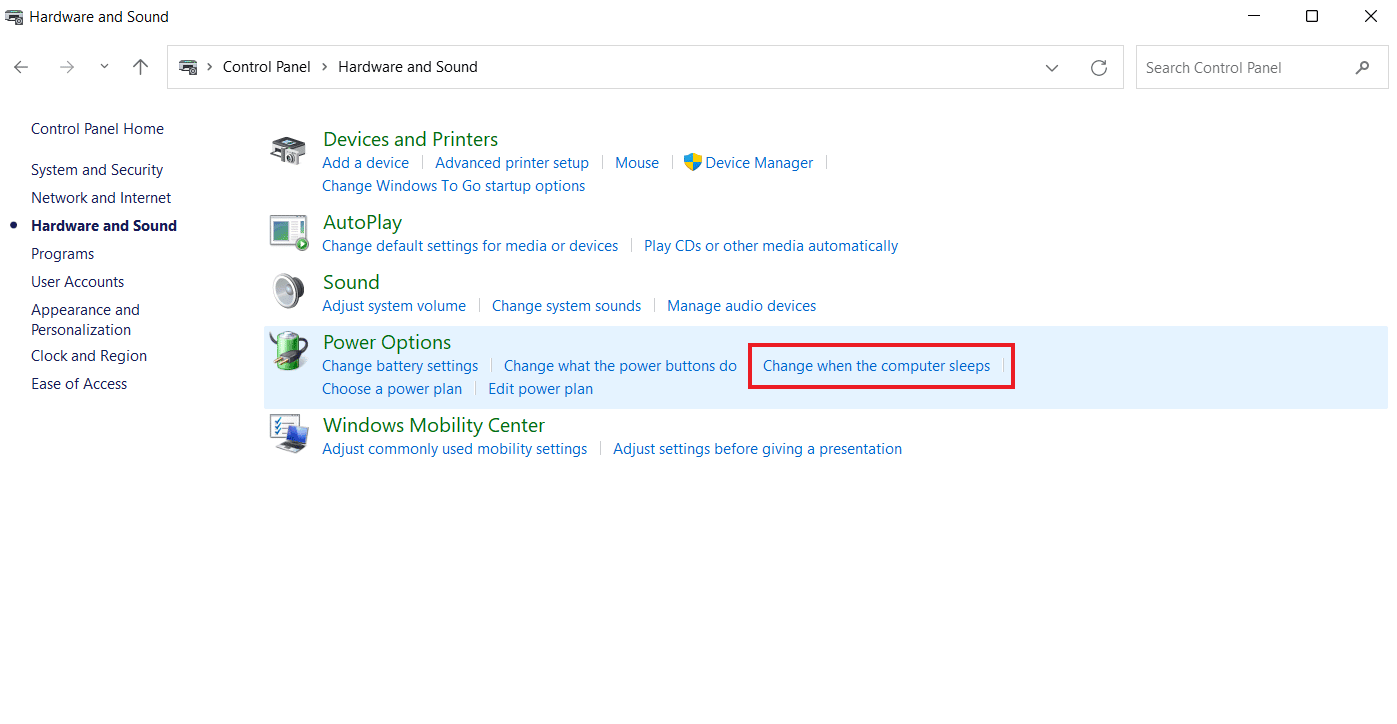Click Control Panel in the breadcrumb path
This screenshot has height=724, width=1397.
[x=267, y=67]
